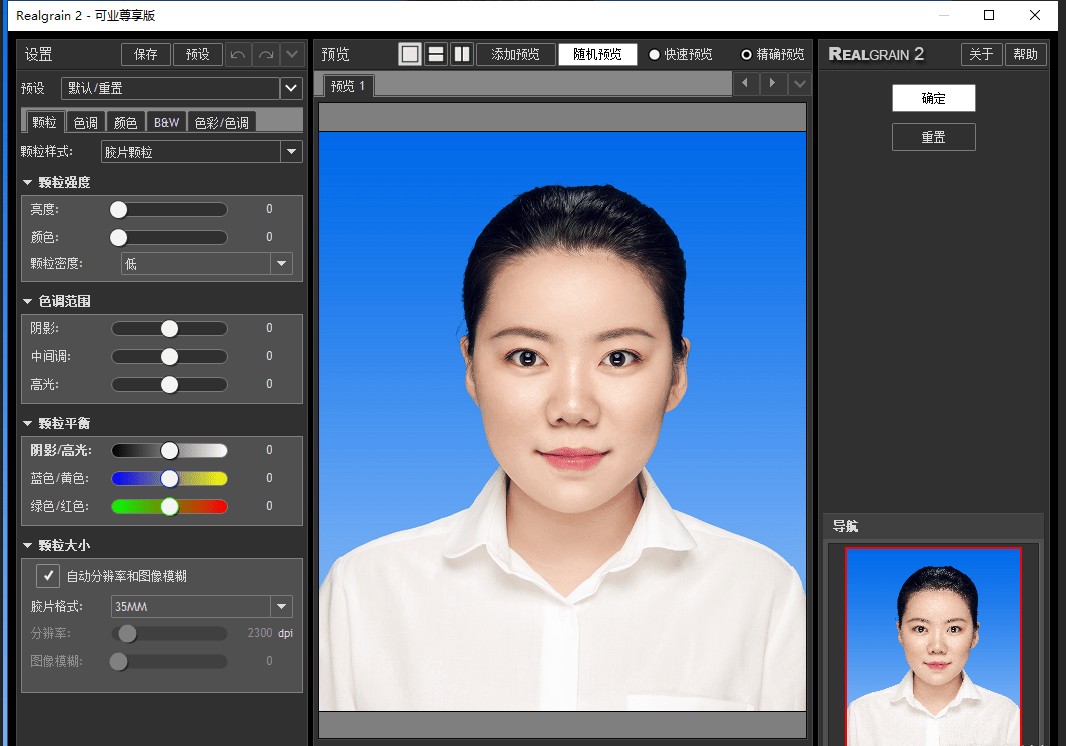Click the 图像模糊 slider handle

pos(118,662)
